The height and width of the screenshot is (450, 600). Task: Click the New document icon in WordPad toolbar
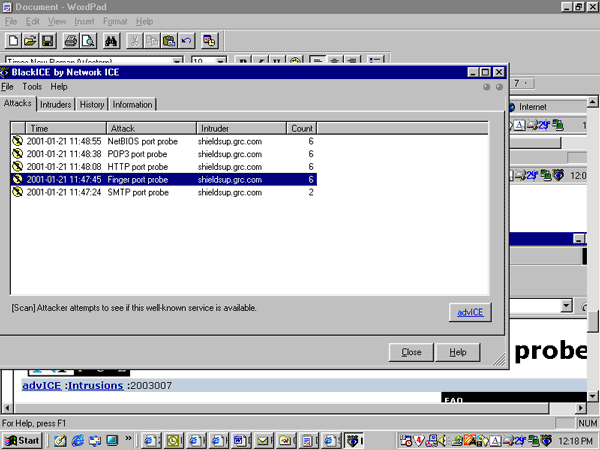(13, 41)
